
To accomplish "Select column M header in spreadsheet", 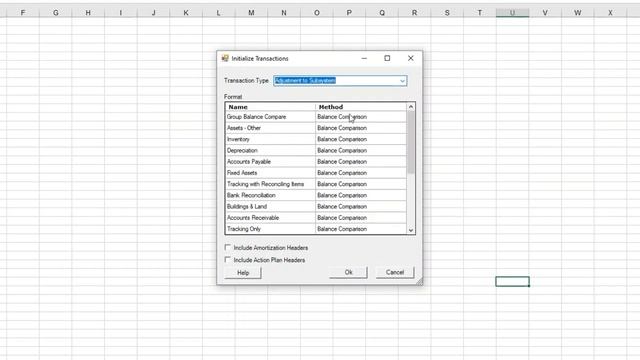I will click(251, 13).
